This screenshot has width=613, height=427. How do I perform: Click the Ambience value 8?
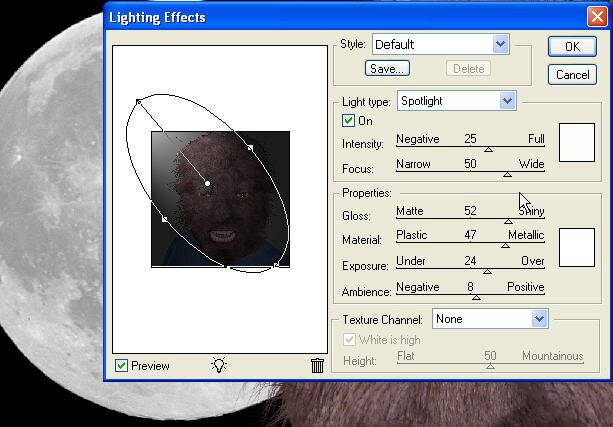pos(470,287)
